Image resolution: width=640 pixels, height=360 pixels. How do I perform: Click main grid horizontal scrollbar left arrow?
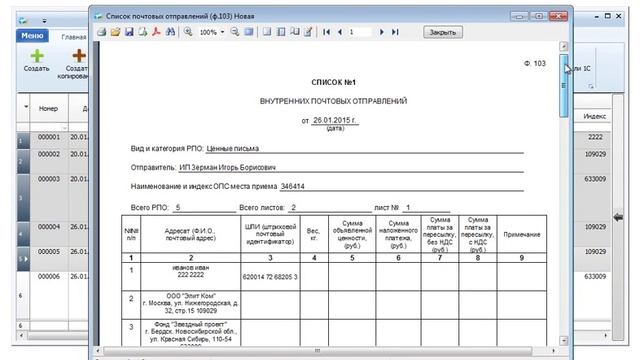(x=21, y=335)
